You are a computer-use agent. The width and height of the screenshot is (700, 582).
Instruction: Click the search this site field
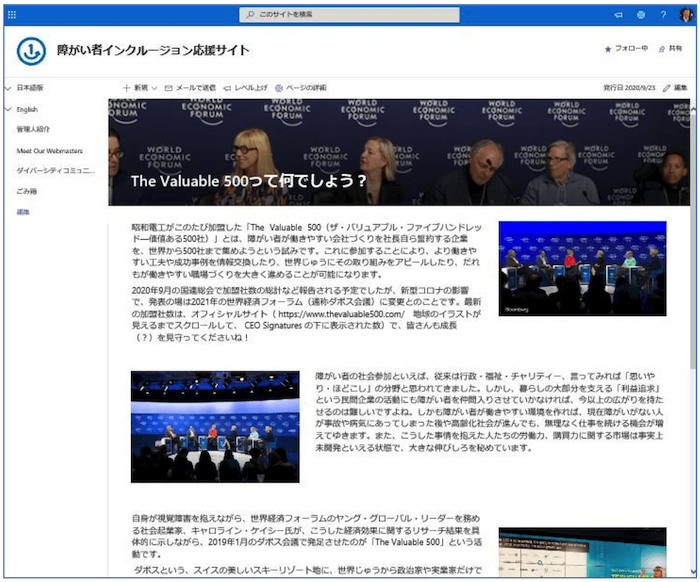click(x=349, y=14)
